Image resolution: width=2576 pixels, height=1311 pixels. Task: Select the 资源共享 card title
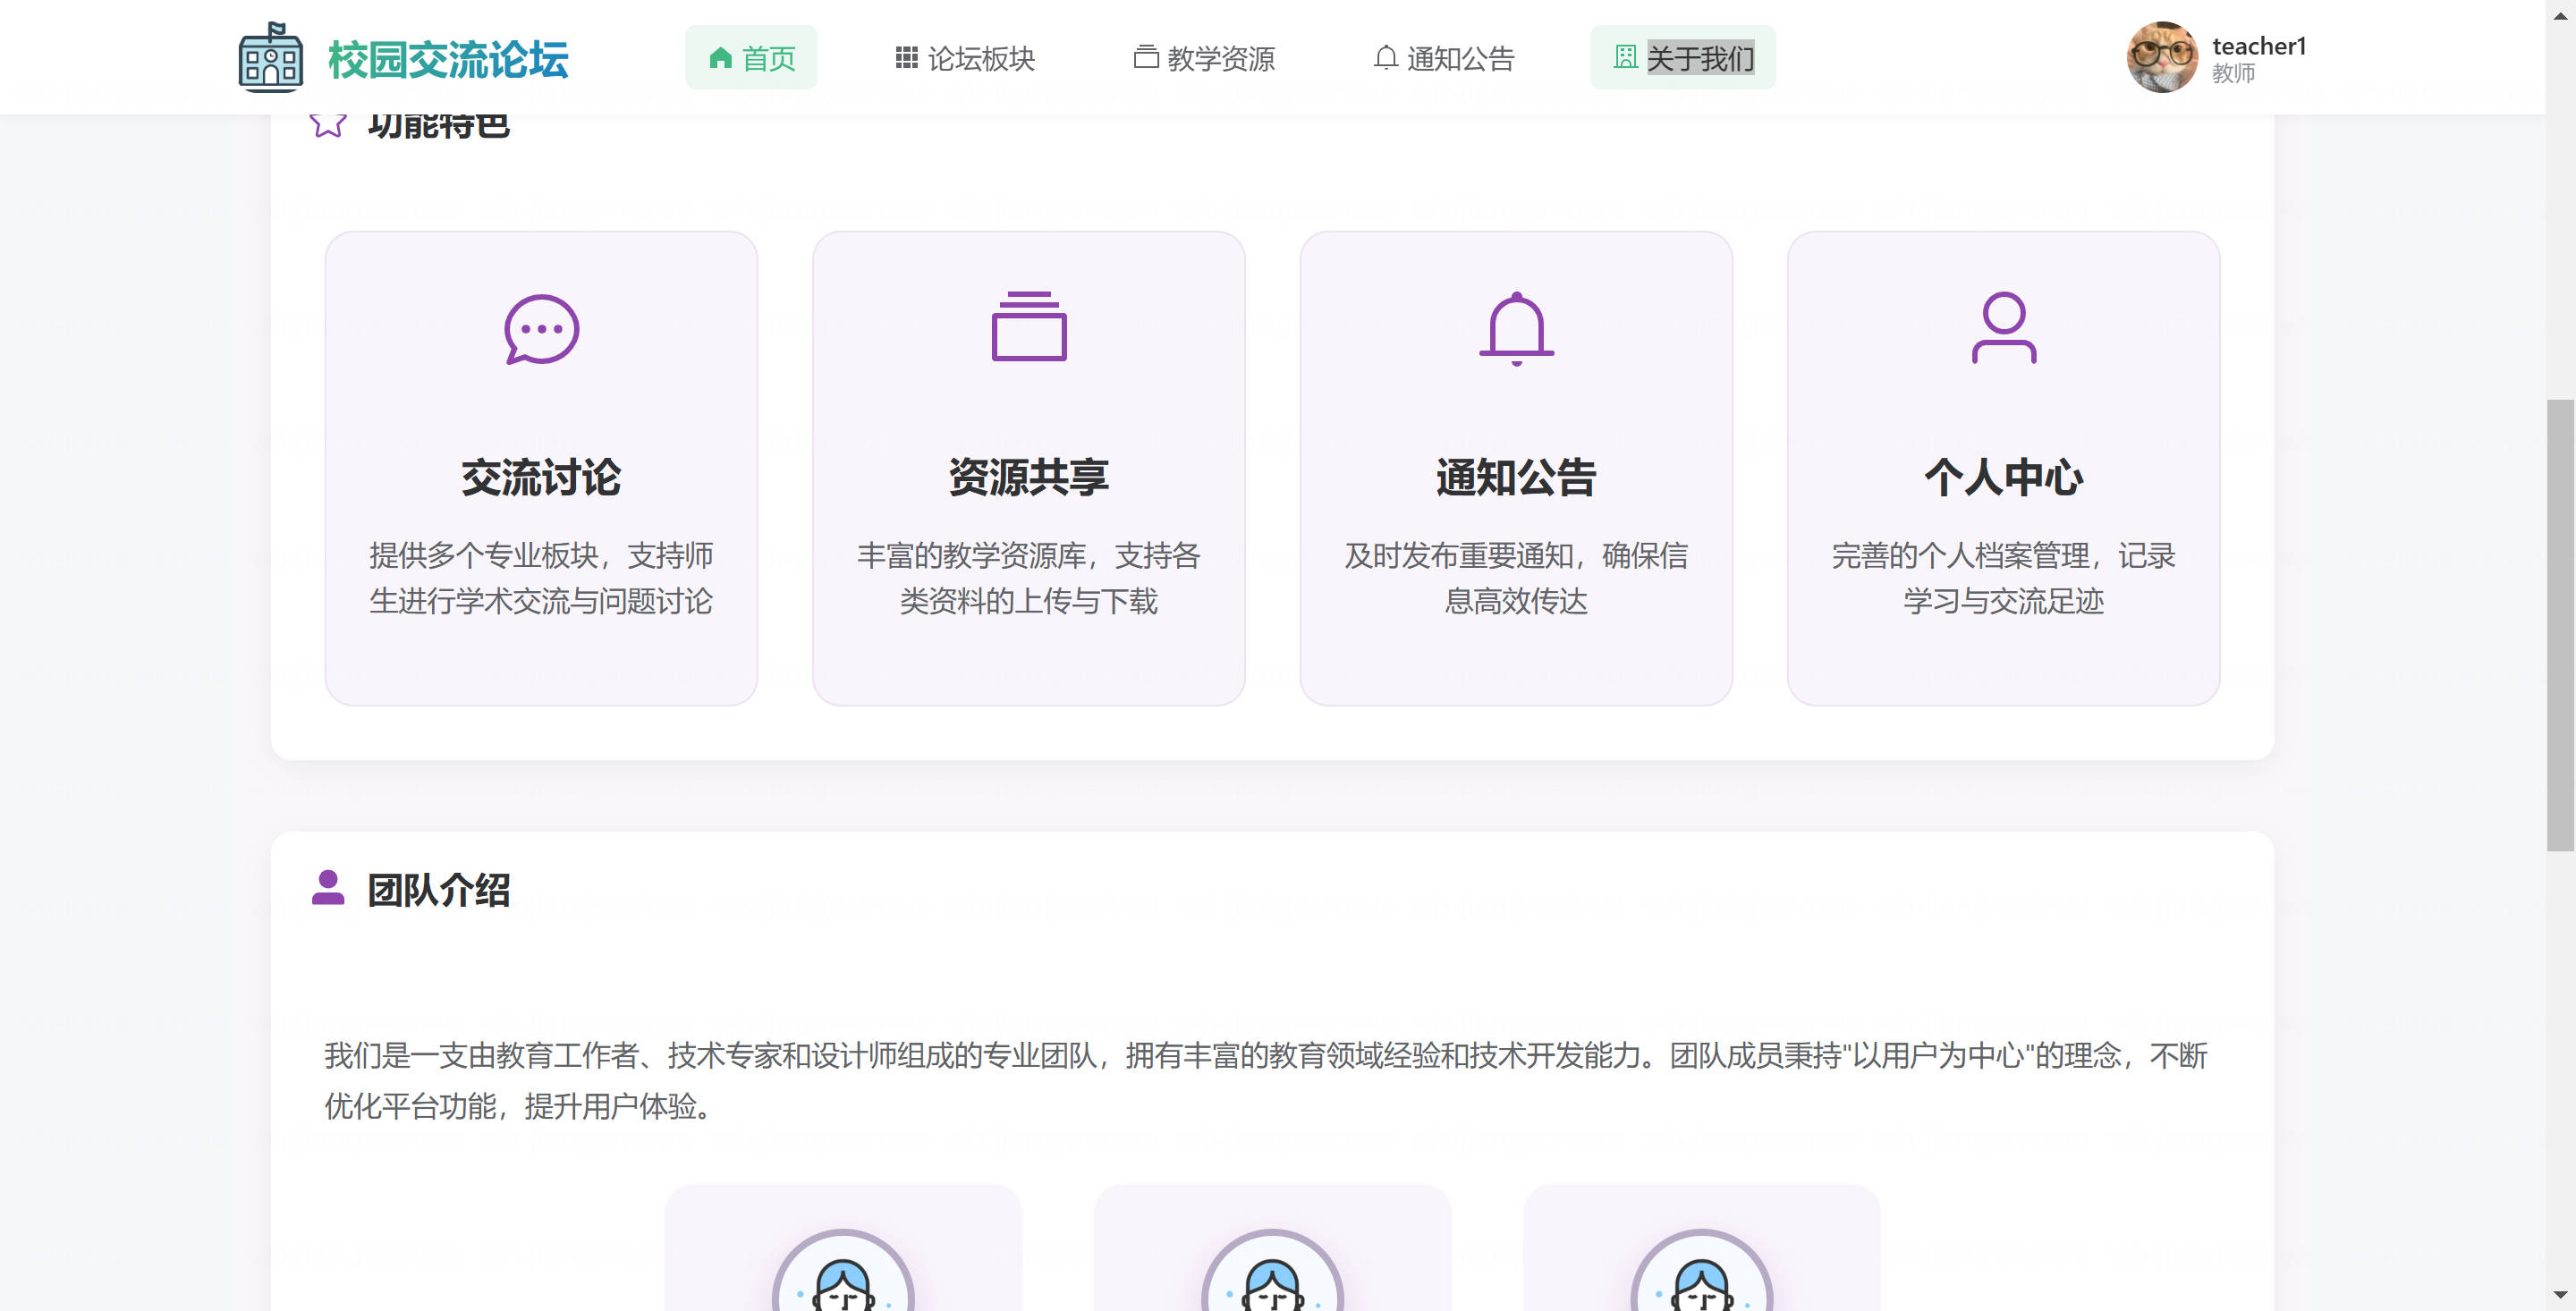pos(1029,477)
